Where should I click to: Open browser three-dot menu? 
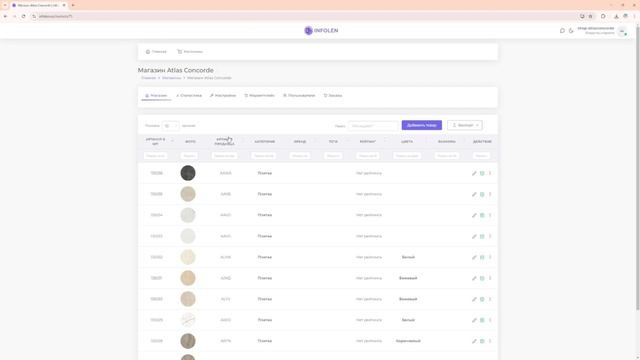tap(634, 16)
